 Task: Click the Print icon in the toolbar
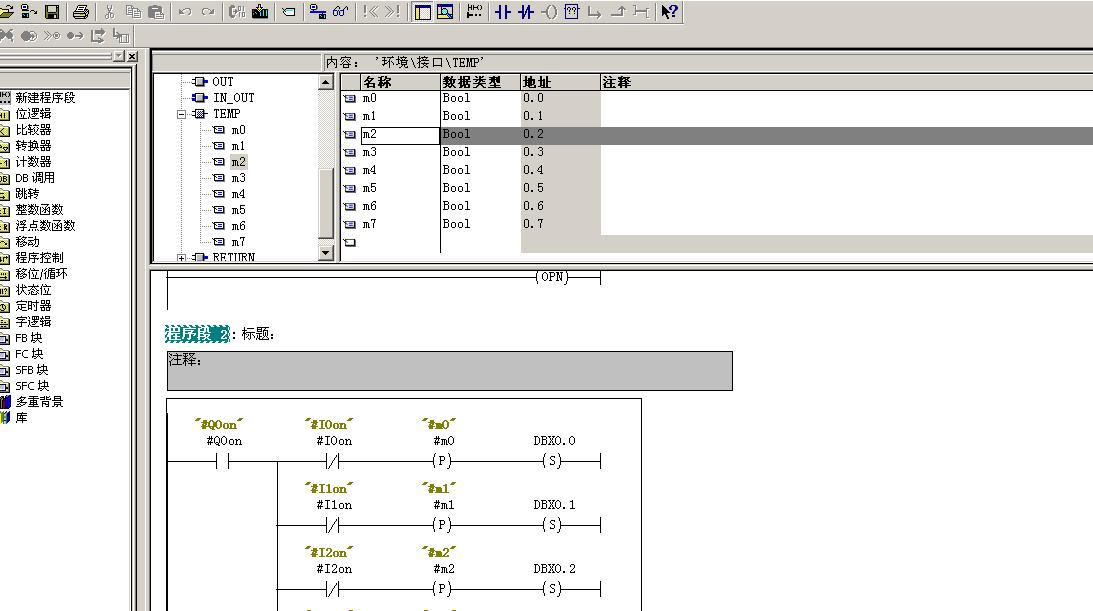click(81, 12)
